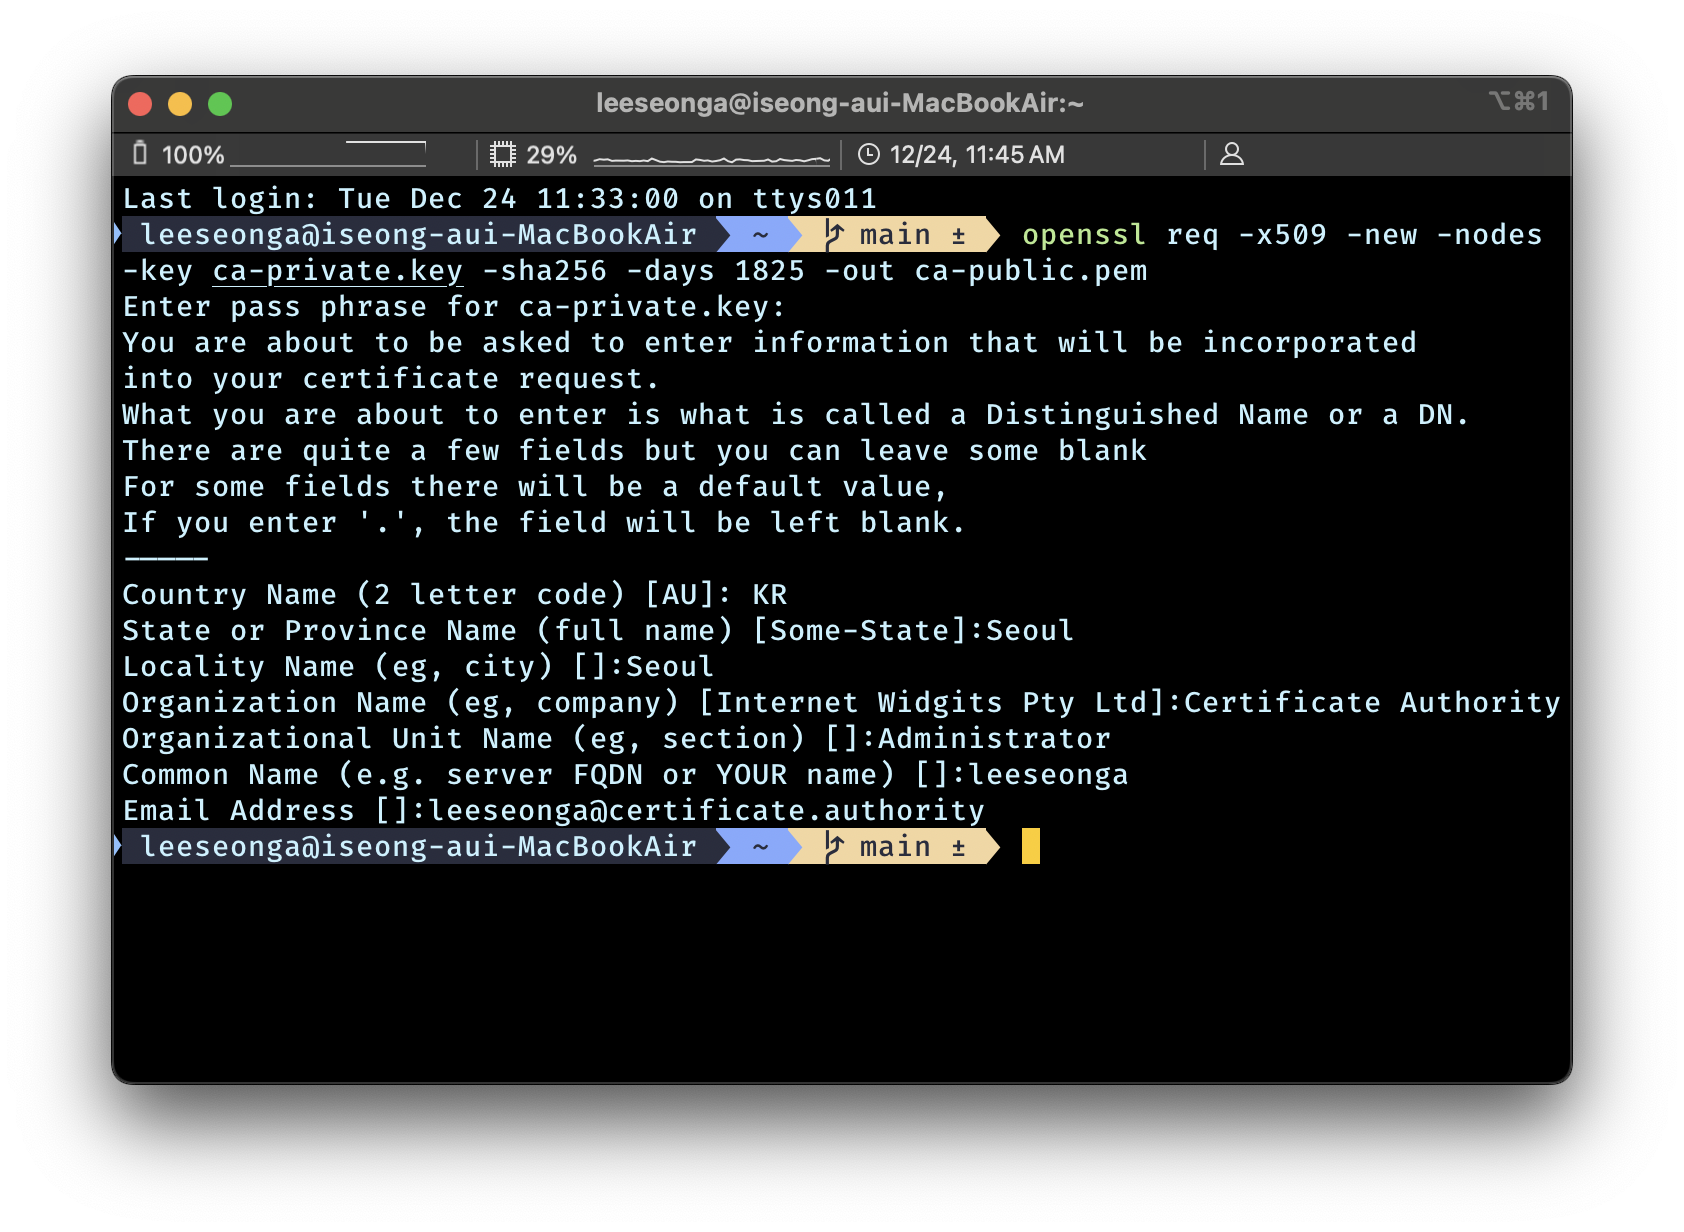
Task: Click the Country Name value KR
Action: pyautogui.click(x=770, y=595)
